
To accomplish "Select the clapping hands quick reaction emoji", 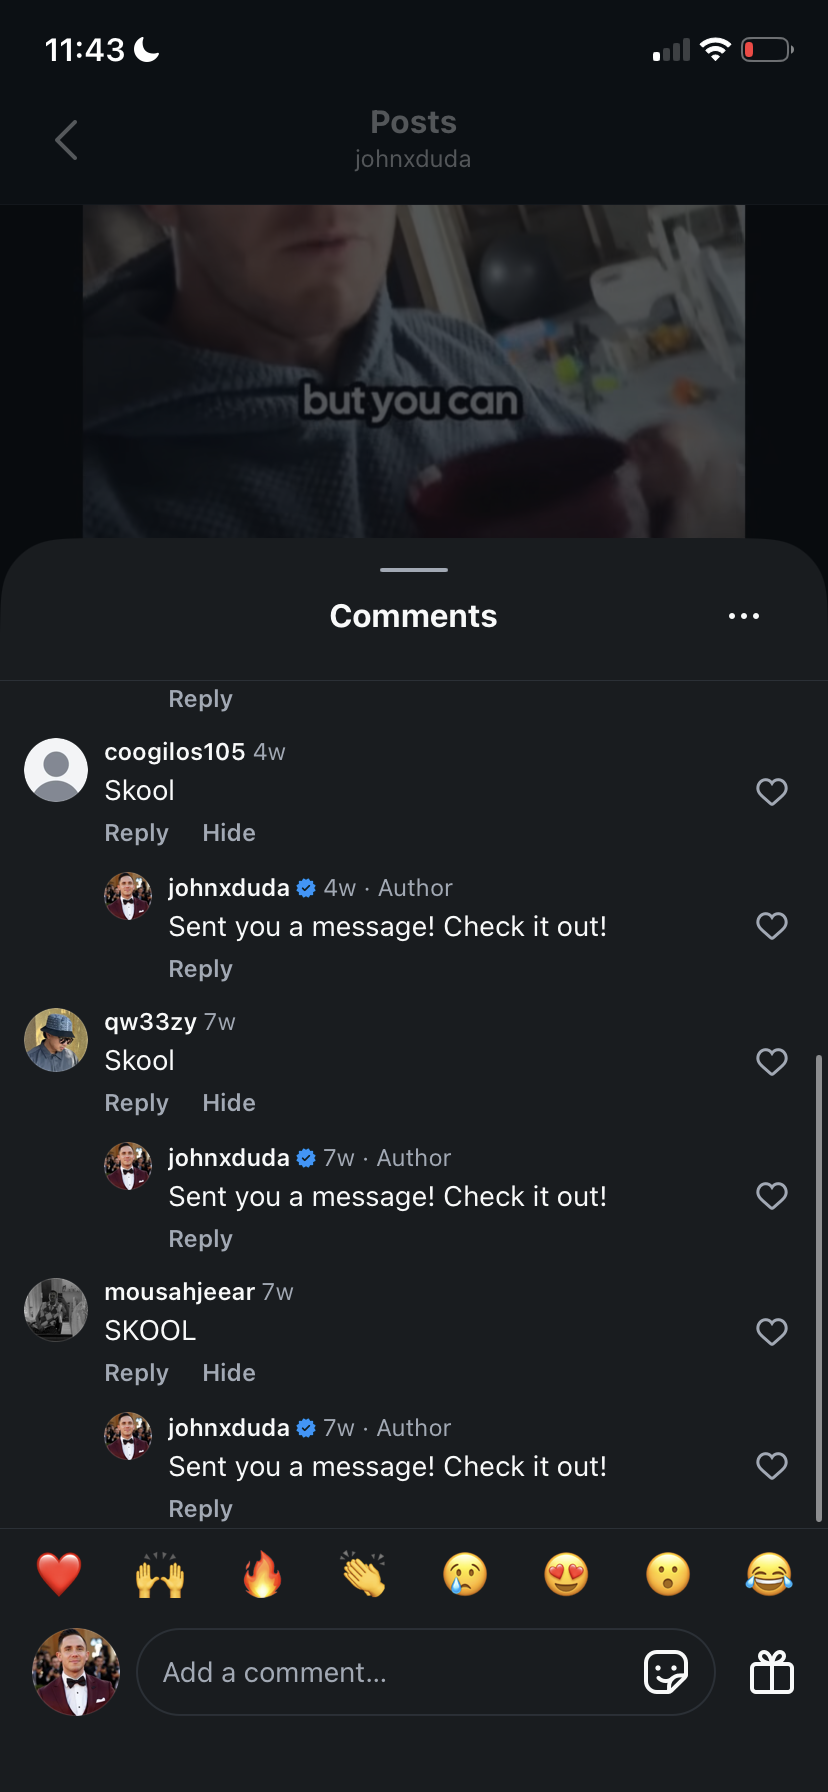I will click(x=363, y=1573).
